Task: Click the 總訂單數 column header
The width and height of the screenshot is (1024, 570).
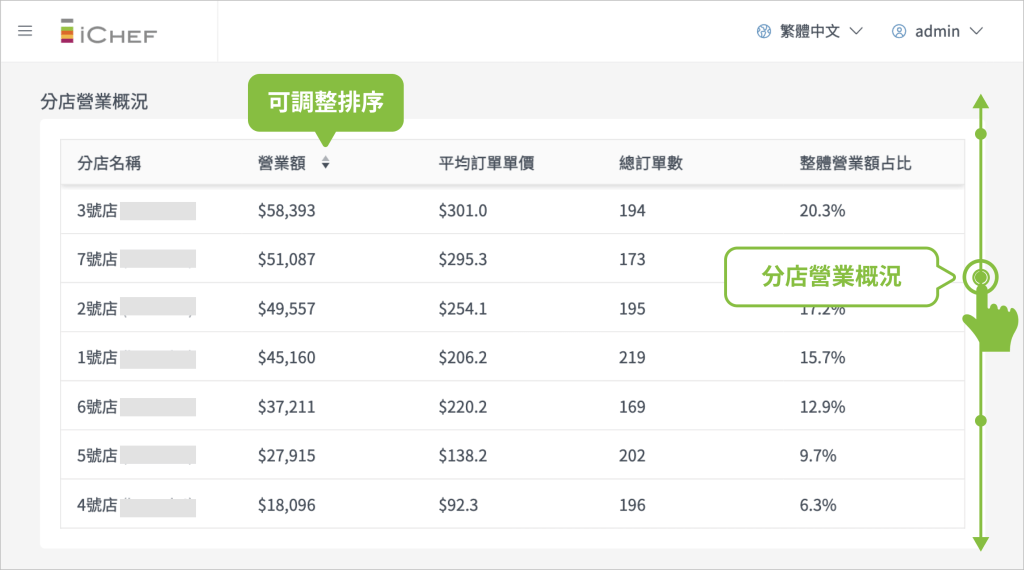Action: pyautogui.click(x=651, y=163)
